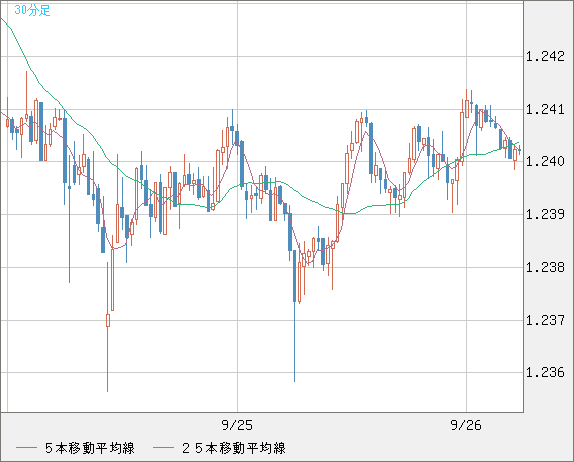
Task: Click the 1.236 price axis label
Action: [x=545, y=372]
